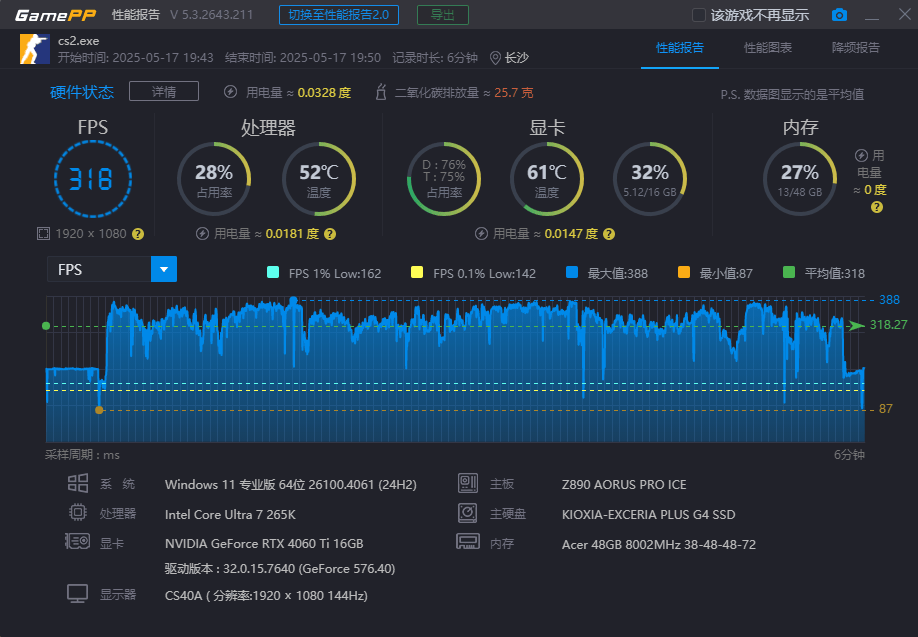
Task: Click the 导出 export button
Action: click(x=443, y=15)
